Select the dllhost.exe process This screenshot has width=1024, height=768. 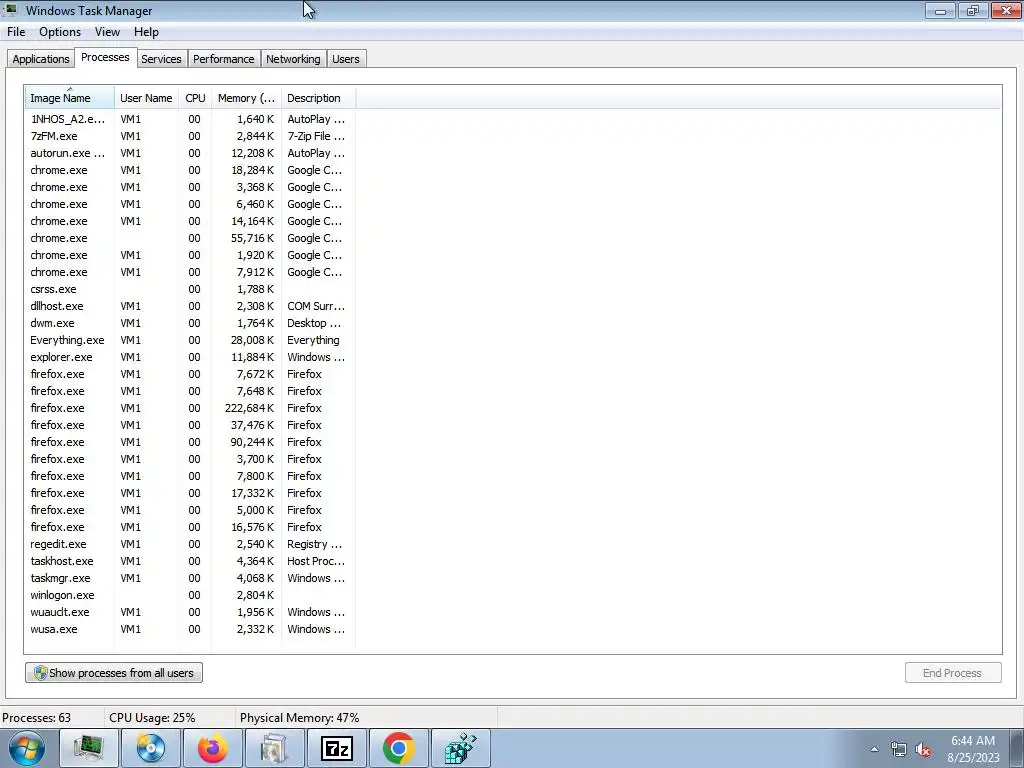(x=190, y=306)
